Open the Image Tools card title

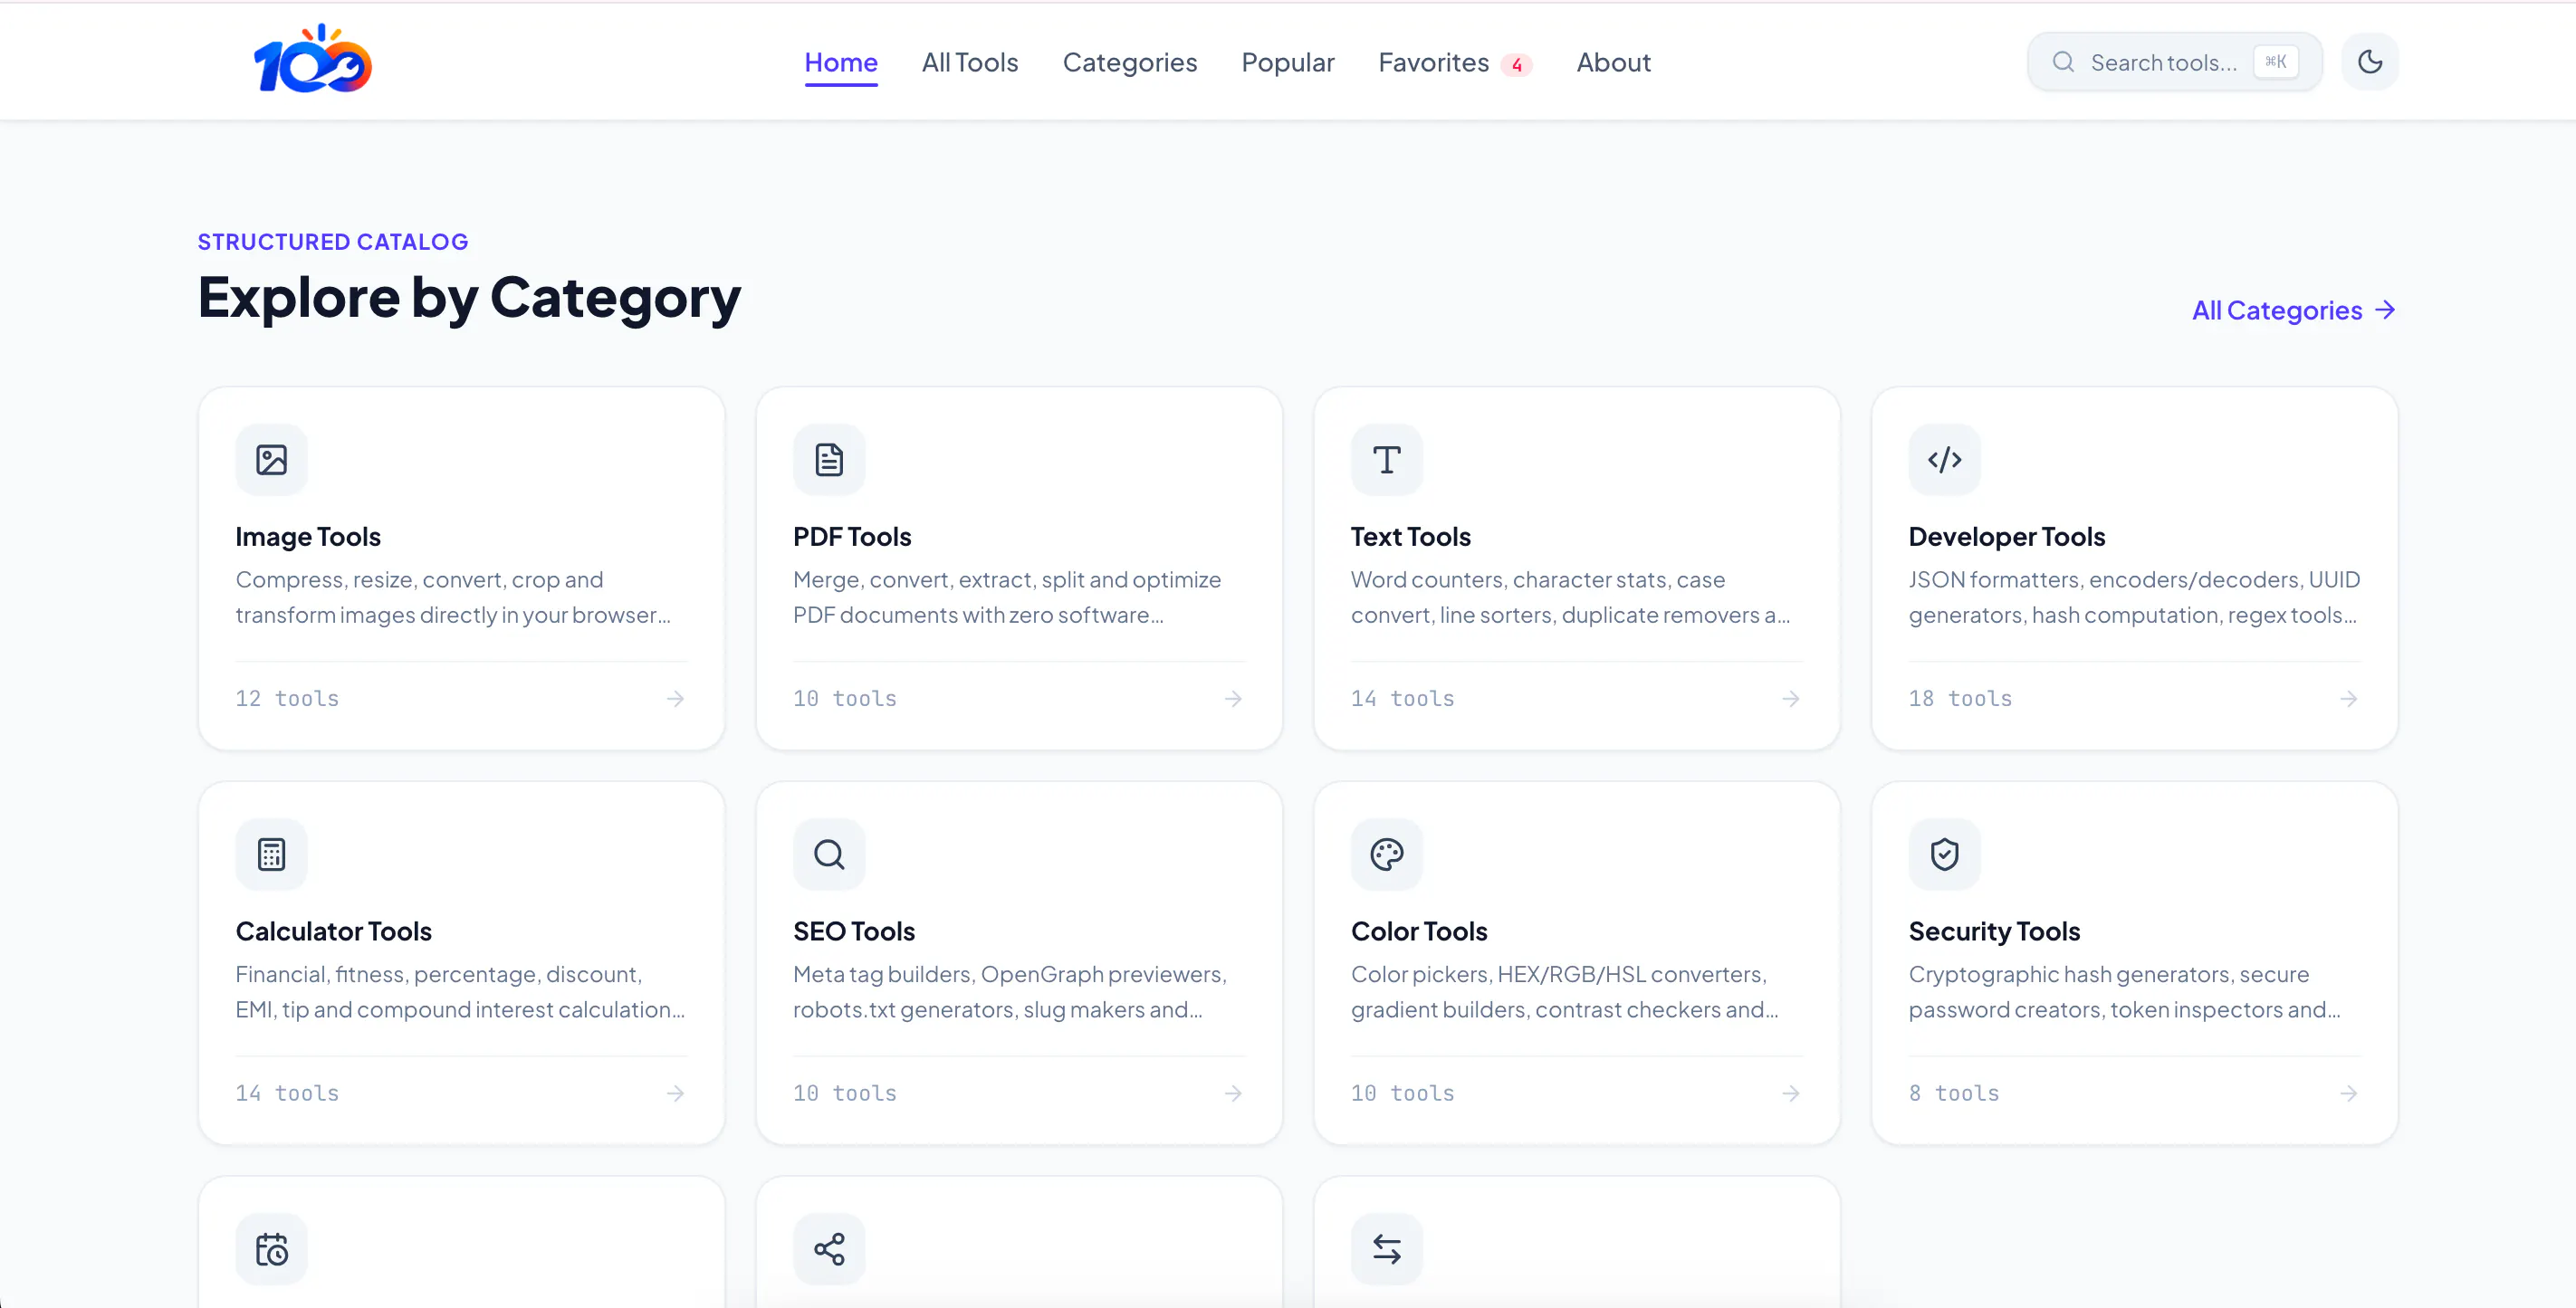click(x=308, y=537)
